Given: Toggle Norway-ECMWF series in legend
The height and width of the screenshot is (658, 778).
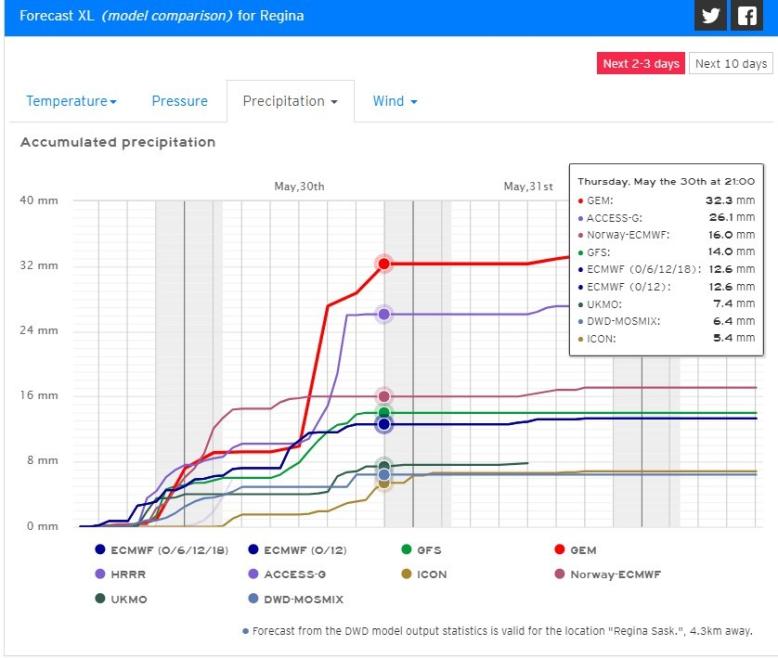Looking at the screenshot, I should [x=607, y=574].
